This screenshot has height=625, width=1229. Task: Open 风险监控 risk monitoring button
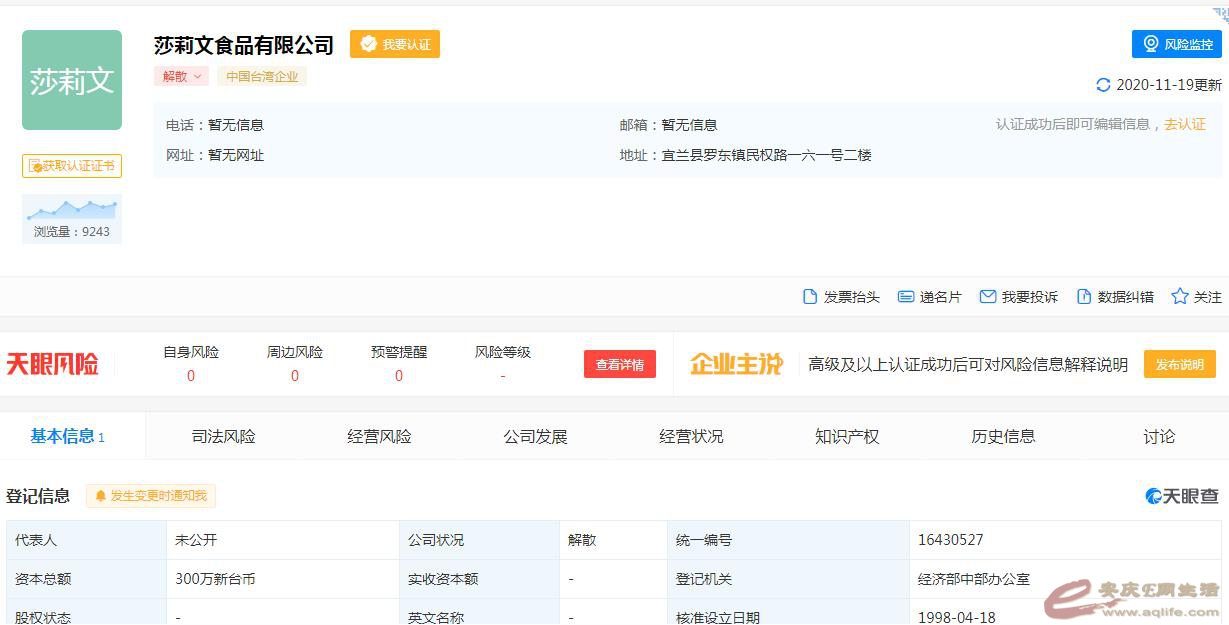(1176, 44)
